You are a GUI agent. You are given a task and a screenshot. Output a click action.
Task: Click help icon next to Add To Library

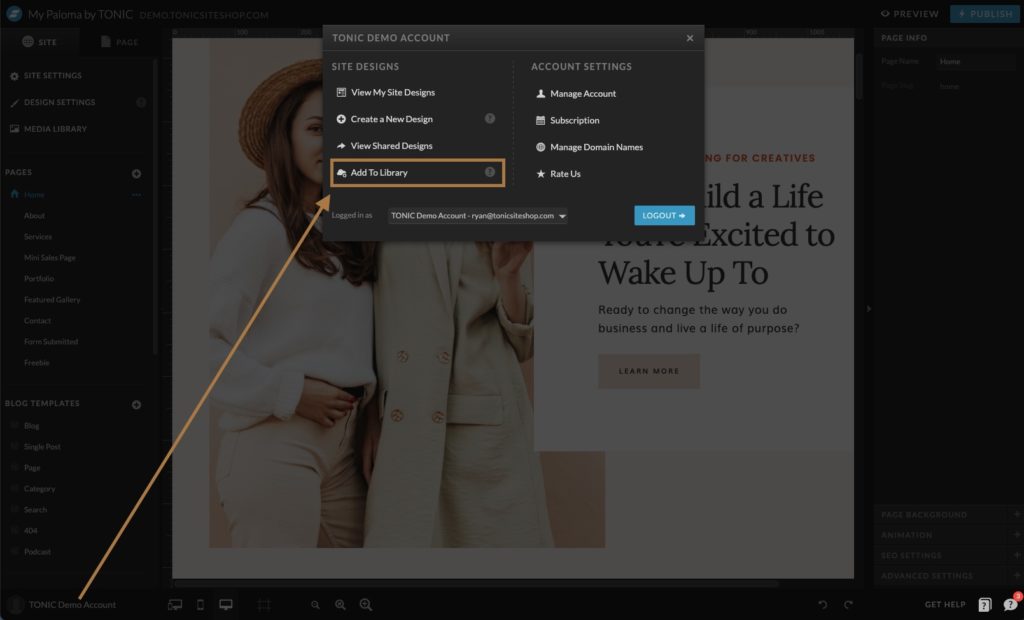coord(490,172)
